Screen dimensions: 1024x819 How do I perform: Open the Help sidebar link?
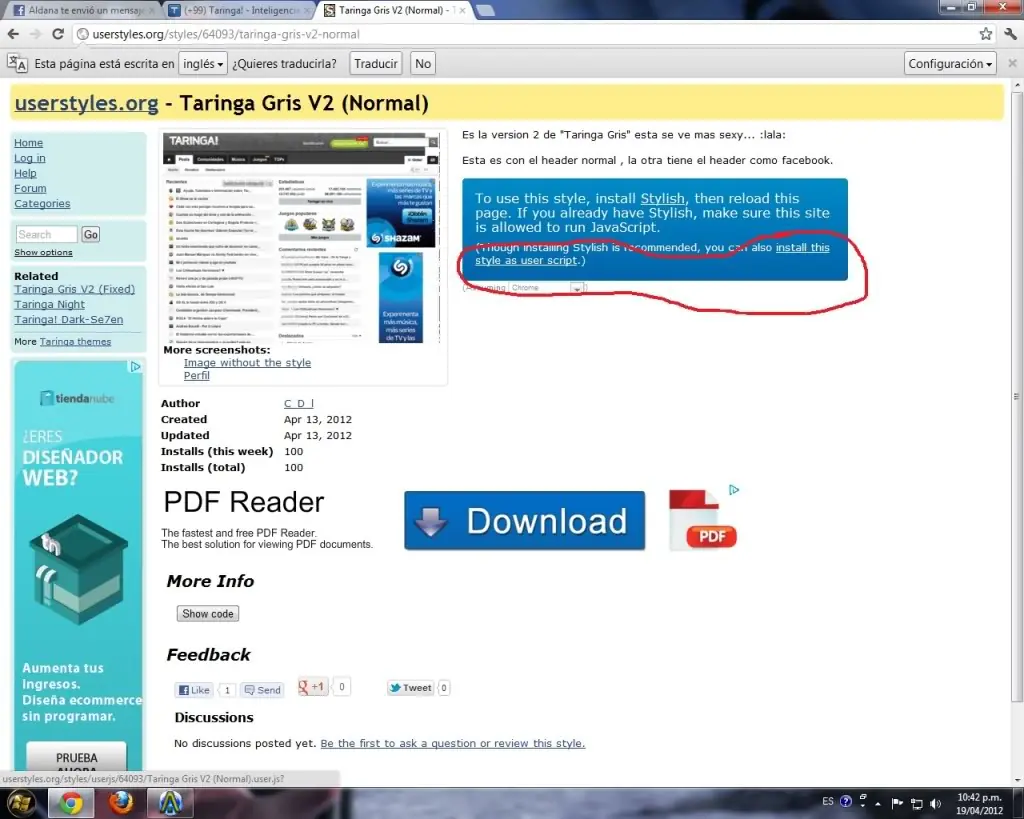pyautogui.click(x=25, y=173)
